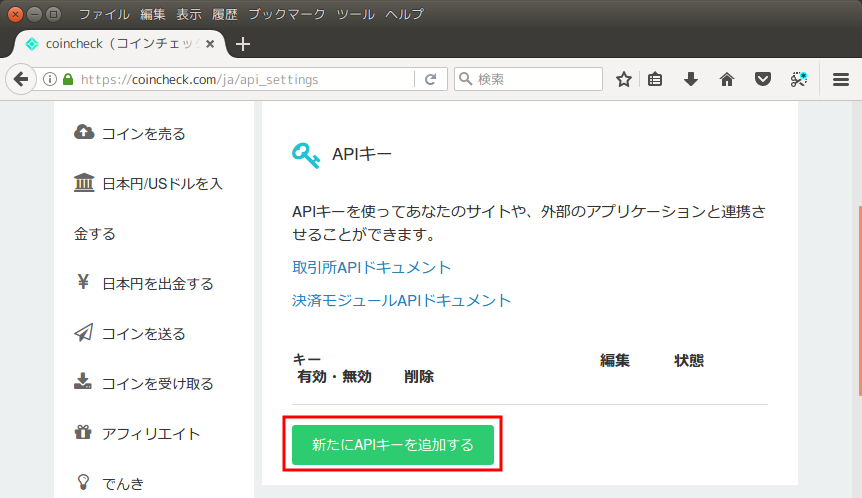
Task: Click 新たにAPIキーを追加する button
Action: pos(393,445)
